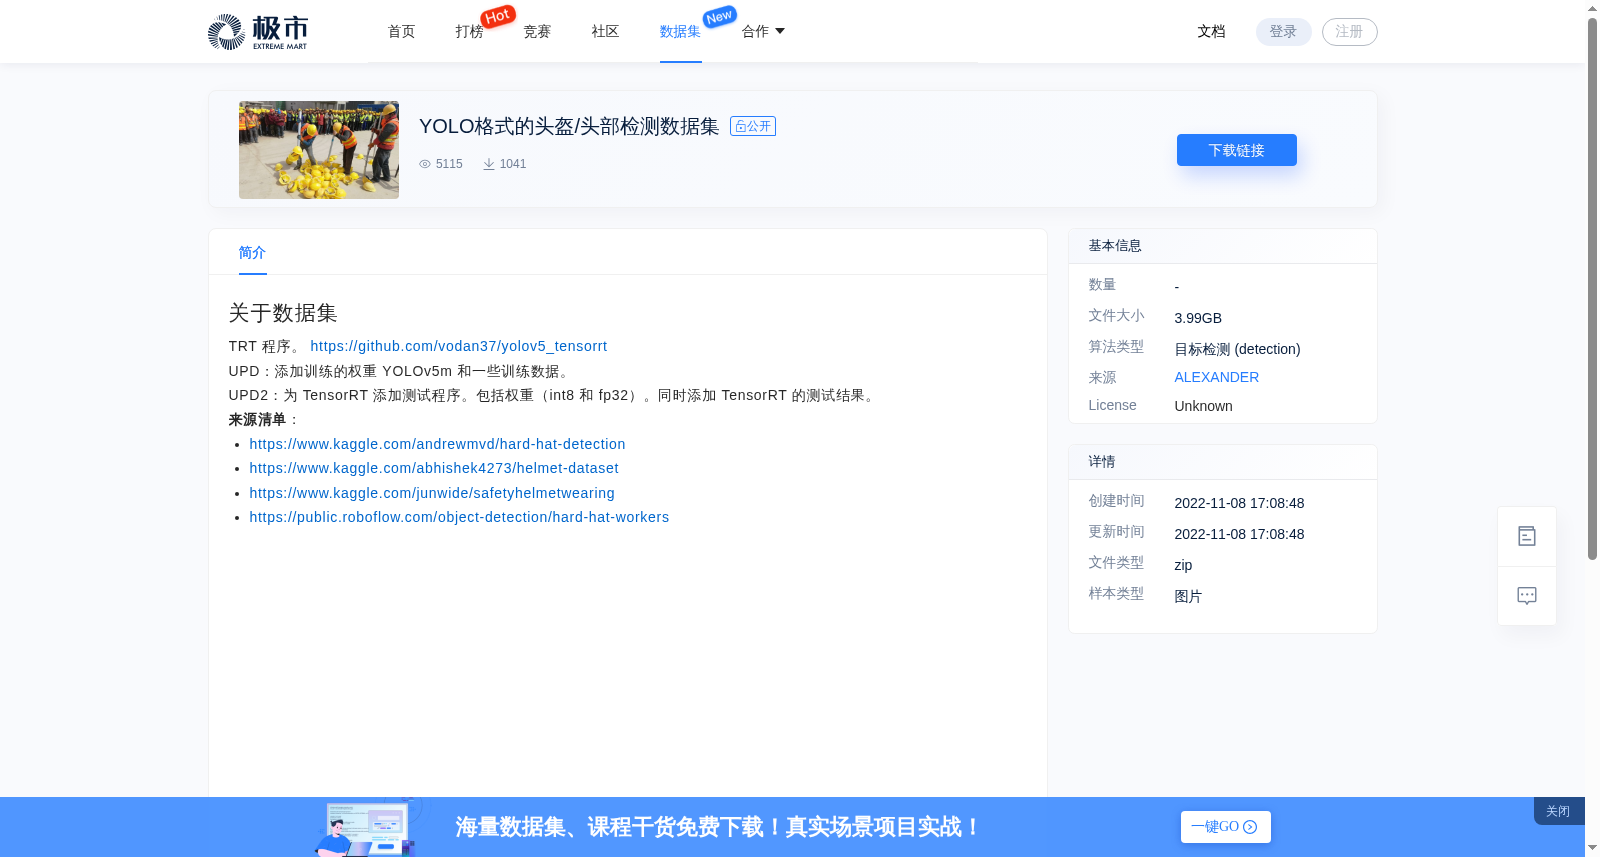Screen dimensions: 1600x857
Task: Open the 打榜 menu item
Action: pyautogui.click(x=469, y=32)
